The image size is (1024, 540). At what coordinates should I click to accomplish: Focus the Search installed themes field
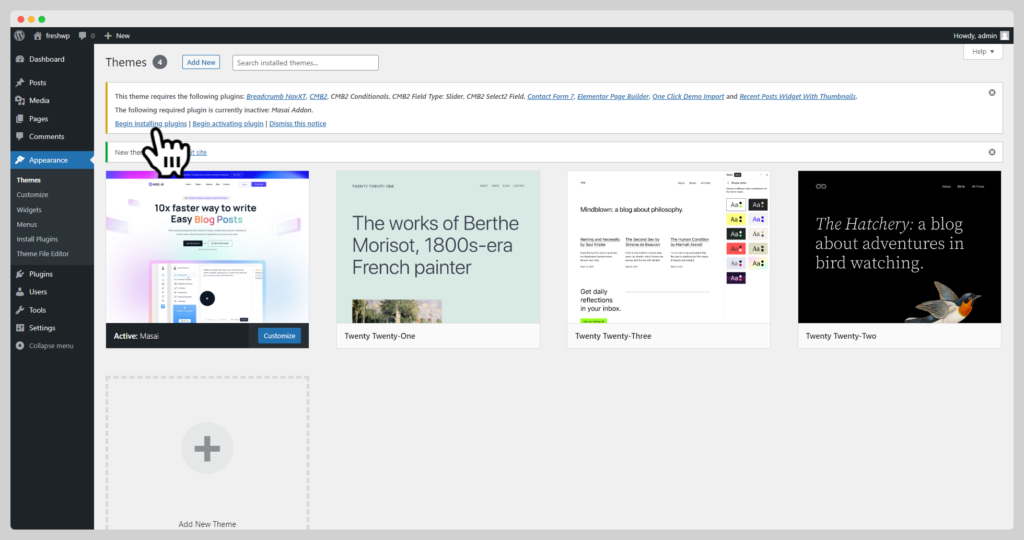305,63
